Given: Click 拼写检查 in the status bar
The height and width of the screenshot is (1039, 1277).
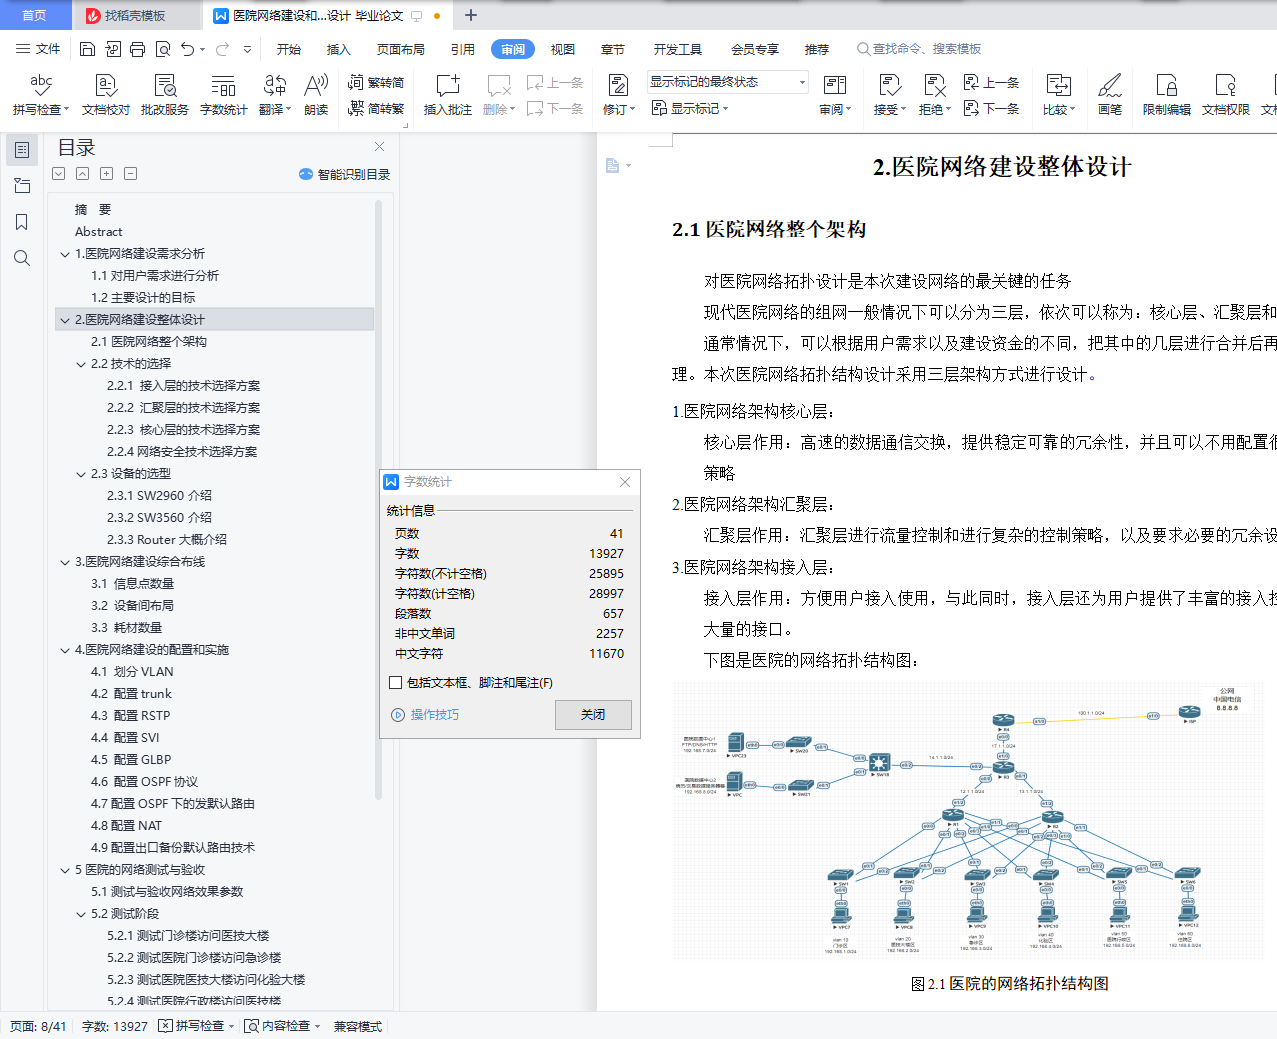Looking at the screenshot, I should [x=196, y=1026].
